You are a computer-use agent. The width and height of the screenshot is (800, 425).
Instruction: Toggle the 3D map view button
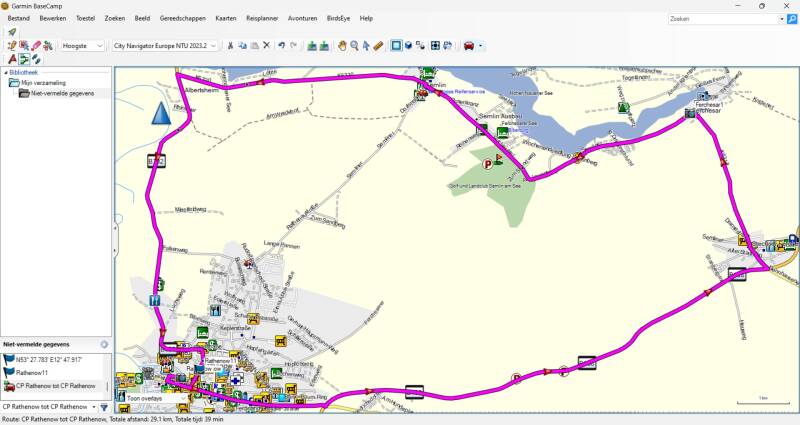[409, 45]
